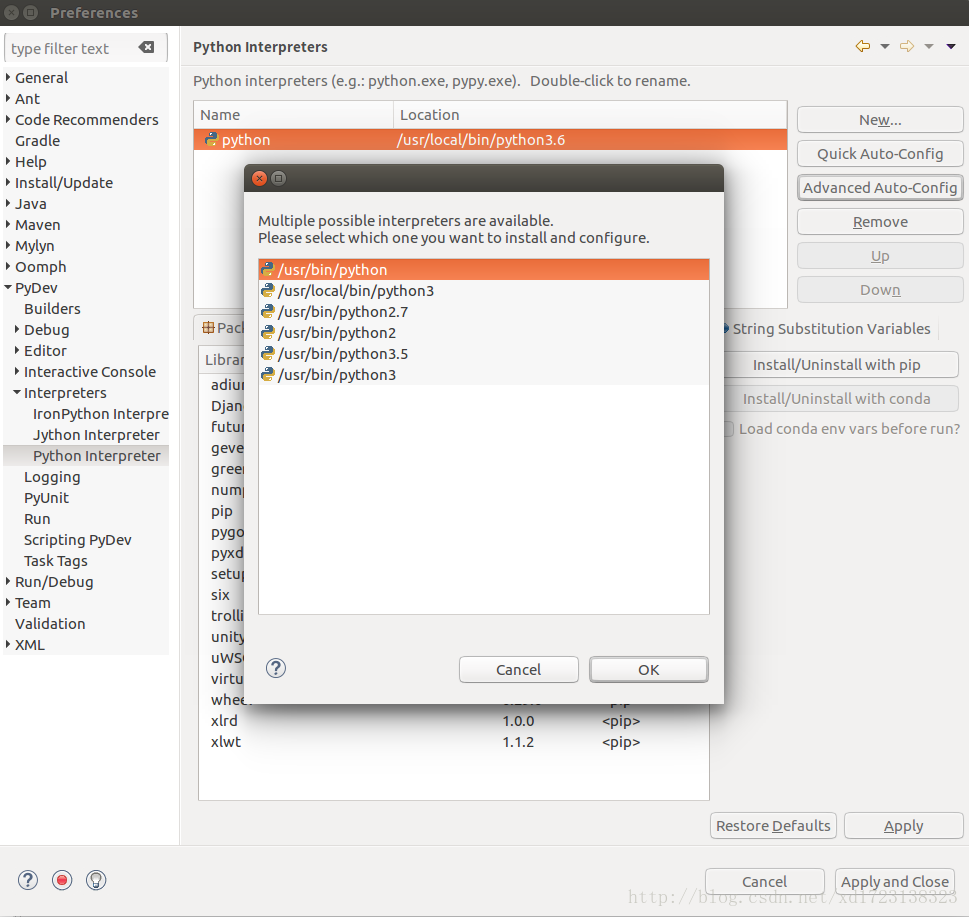969x917 pixels.
Task: Click the Location column header
Action: [x=590, y=115]
